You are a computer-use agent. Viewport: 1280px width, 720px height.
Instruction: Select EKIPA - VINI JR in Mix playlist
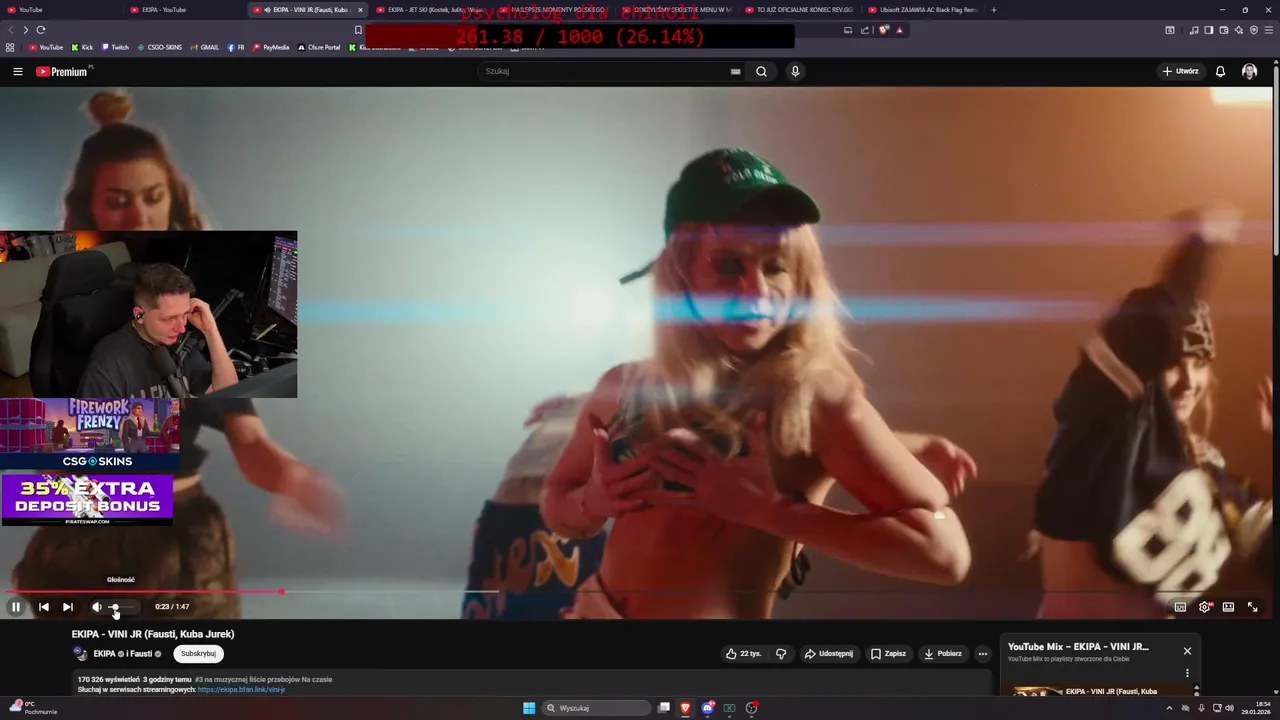[x=1099, y=691]
